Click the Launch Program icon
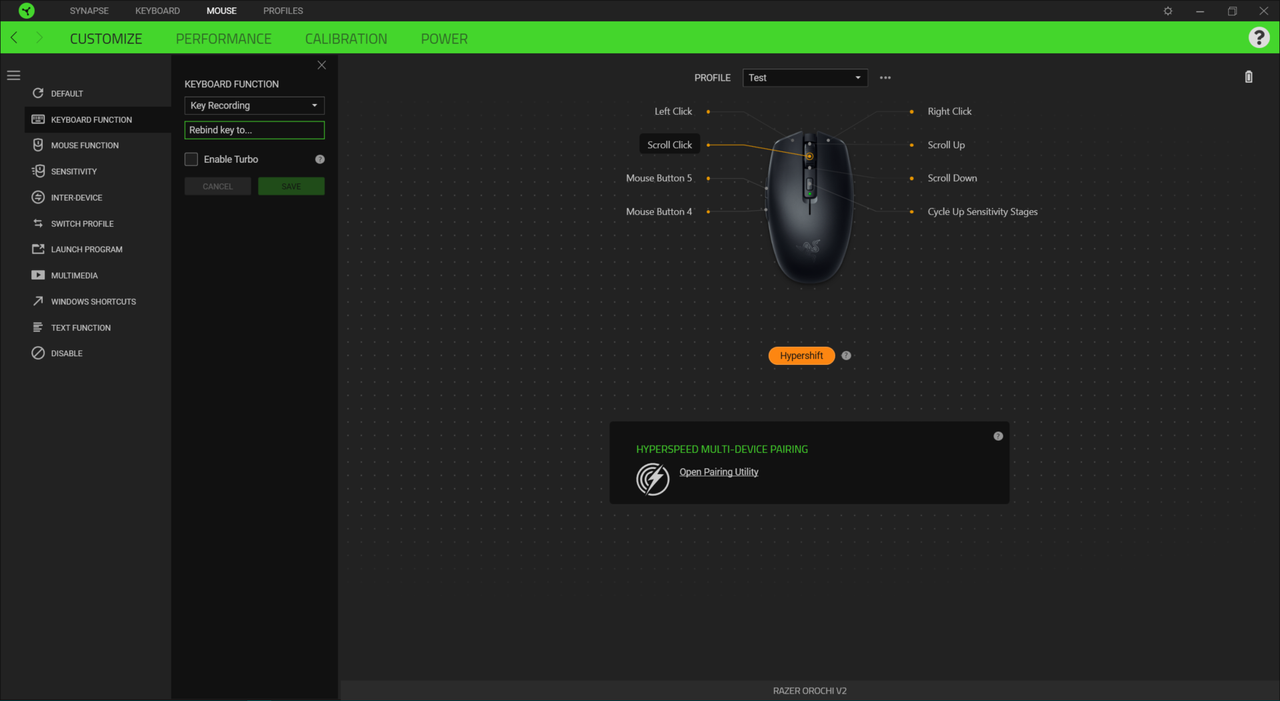This screenshot has width=1280, height=701. click(38, 249)
